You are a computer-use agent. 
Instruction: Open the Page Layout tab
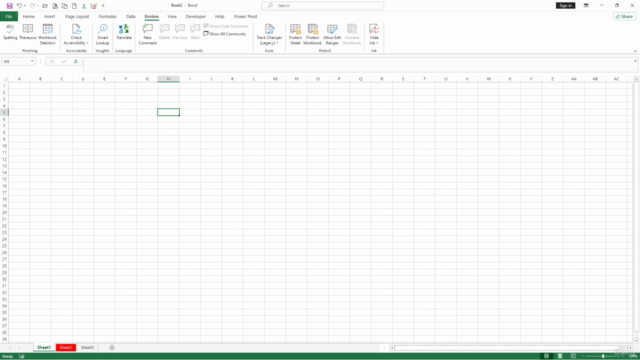(77, 17)
